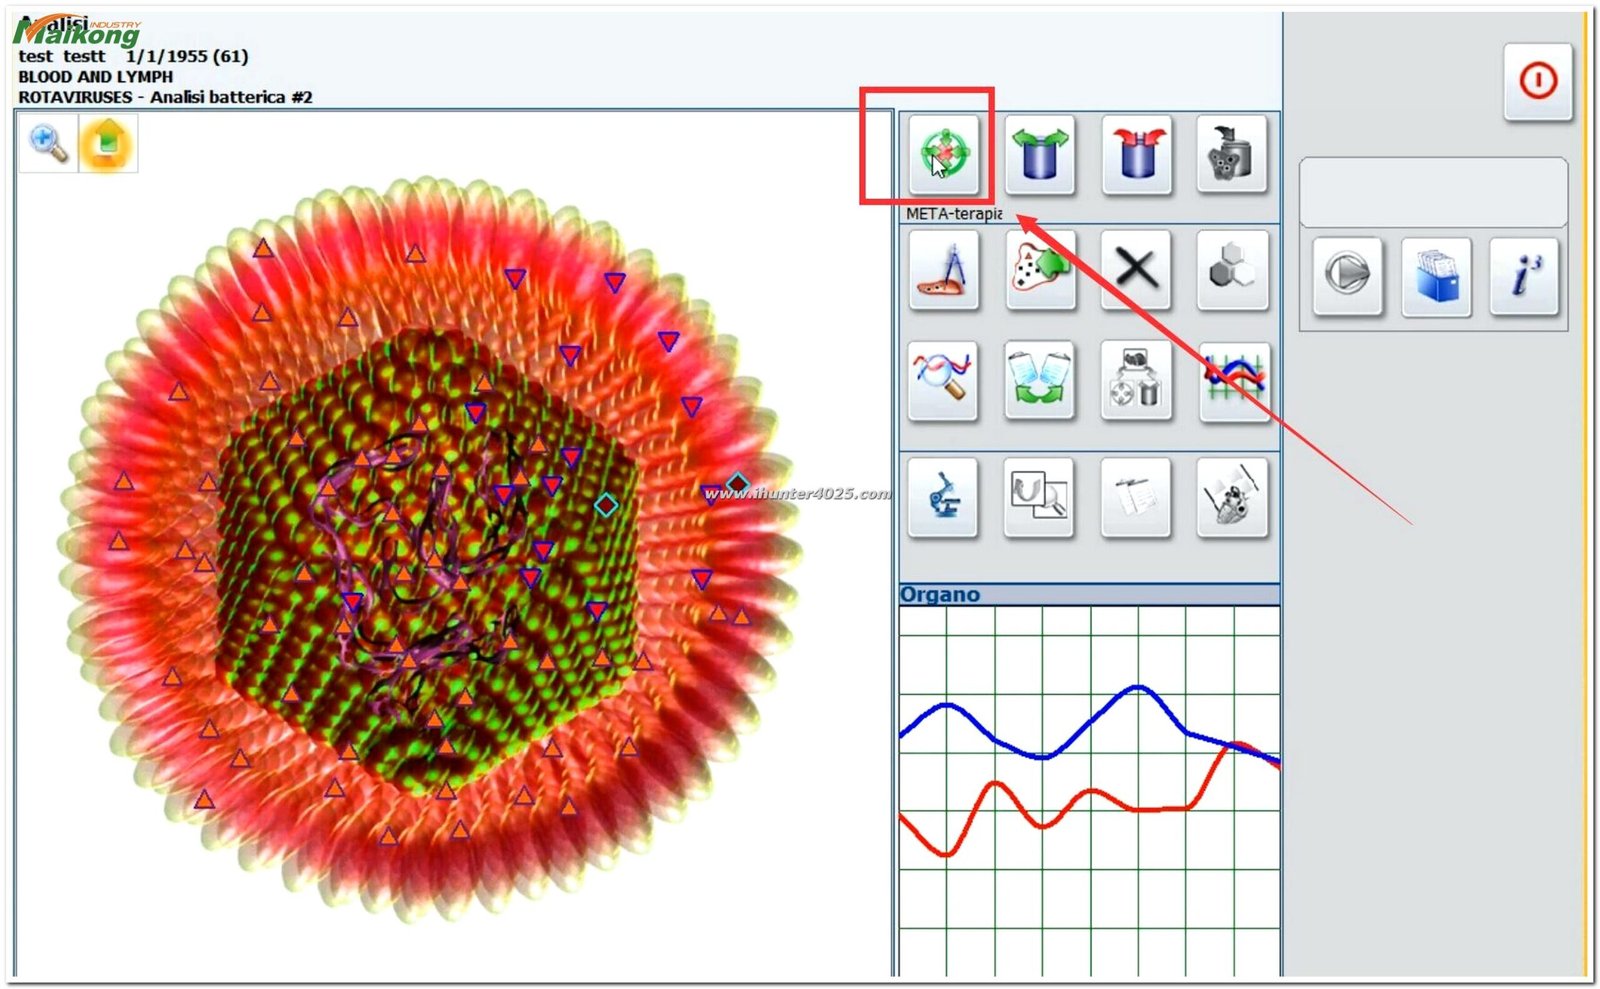1600x989 pixels.
Task: Click the two clipboards compare icon
Action: 1039,381
